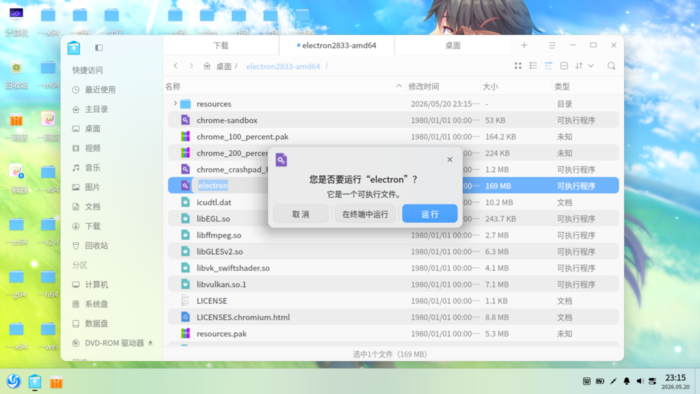Click the Run (运行) button in dialog

pos(429,214)
